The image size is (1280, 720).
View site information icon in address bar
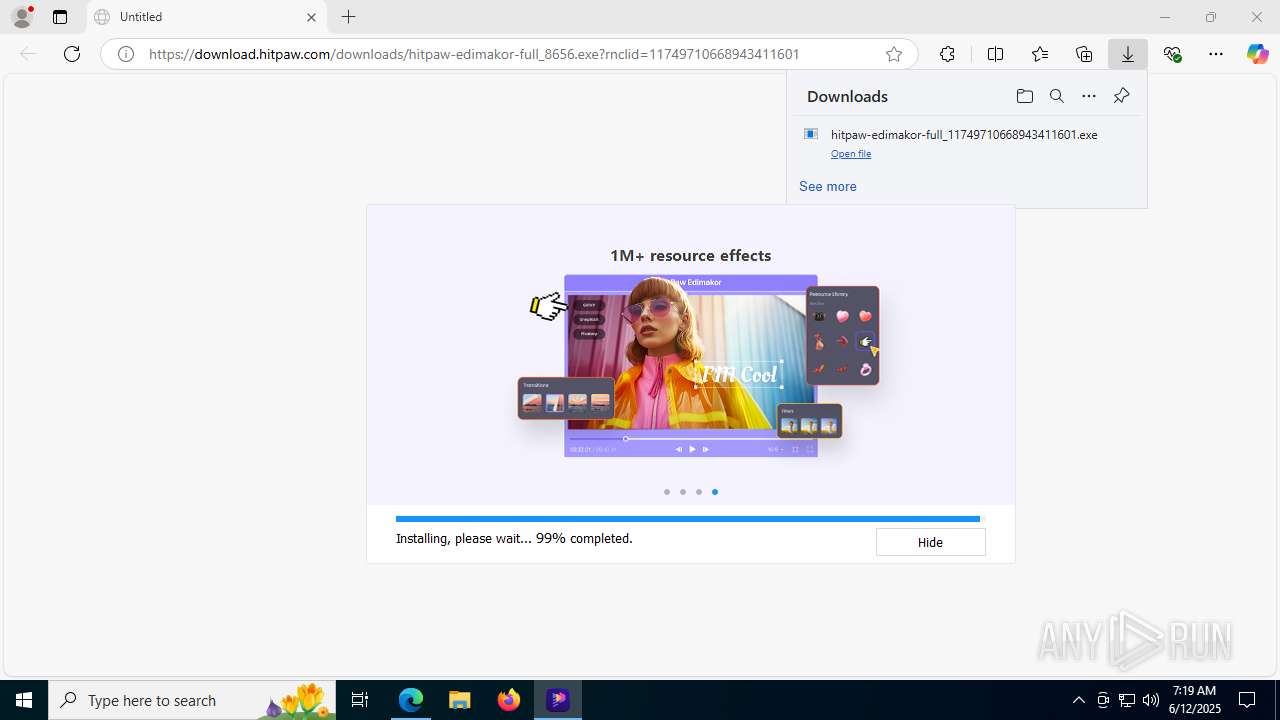(126, 54)
